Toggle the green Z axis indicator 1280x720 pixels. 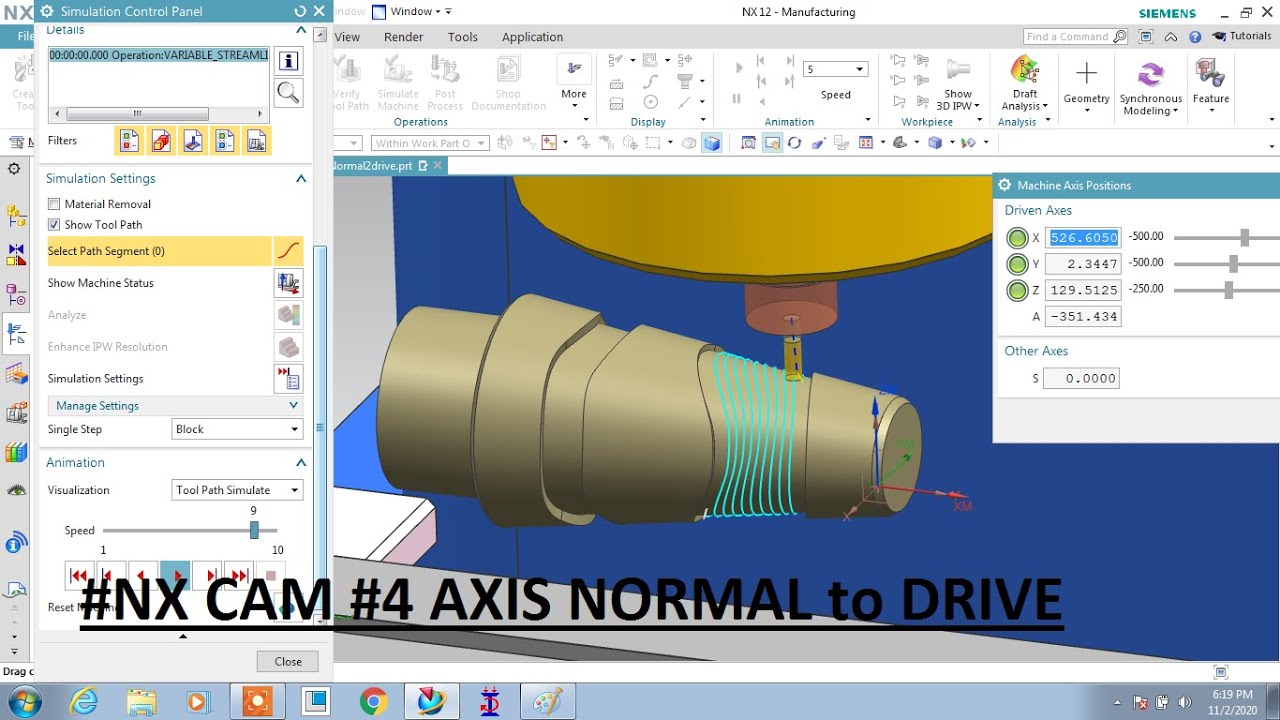click(x=1017, y=291)
